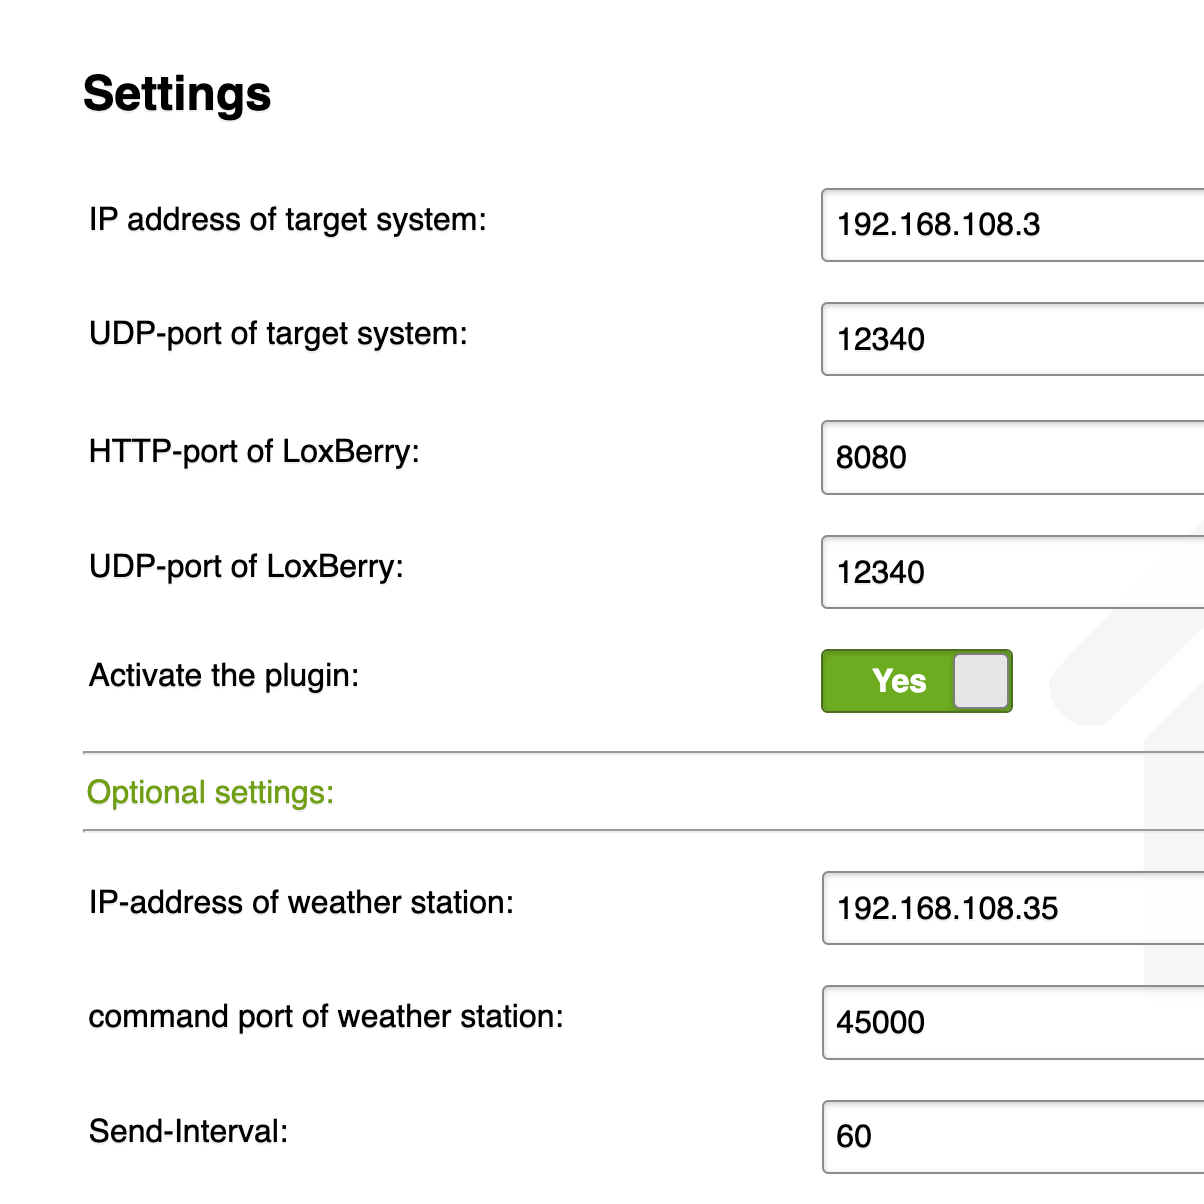Click the Optional settings section header

(210, 793)
